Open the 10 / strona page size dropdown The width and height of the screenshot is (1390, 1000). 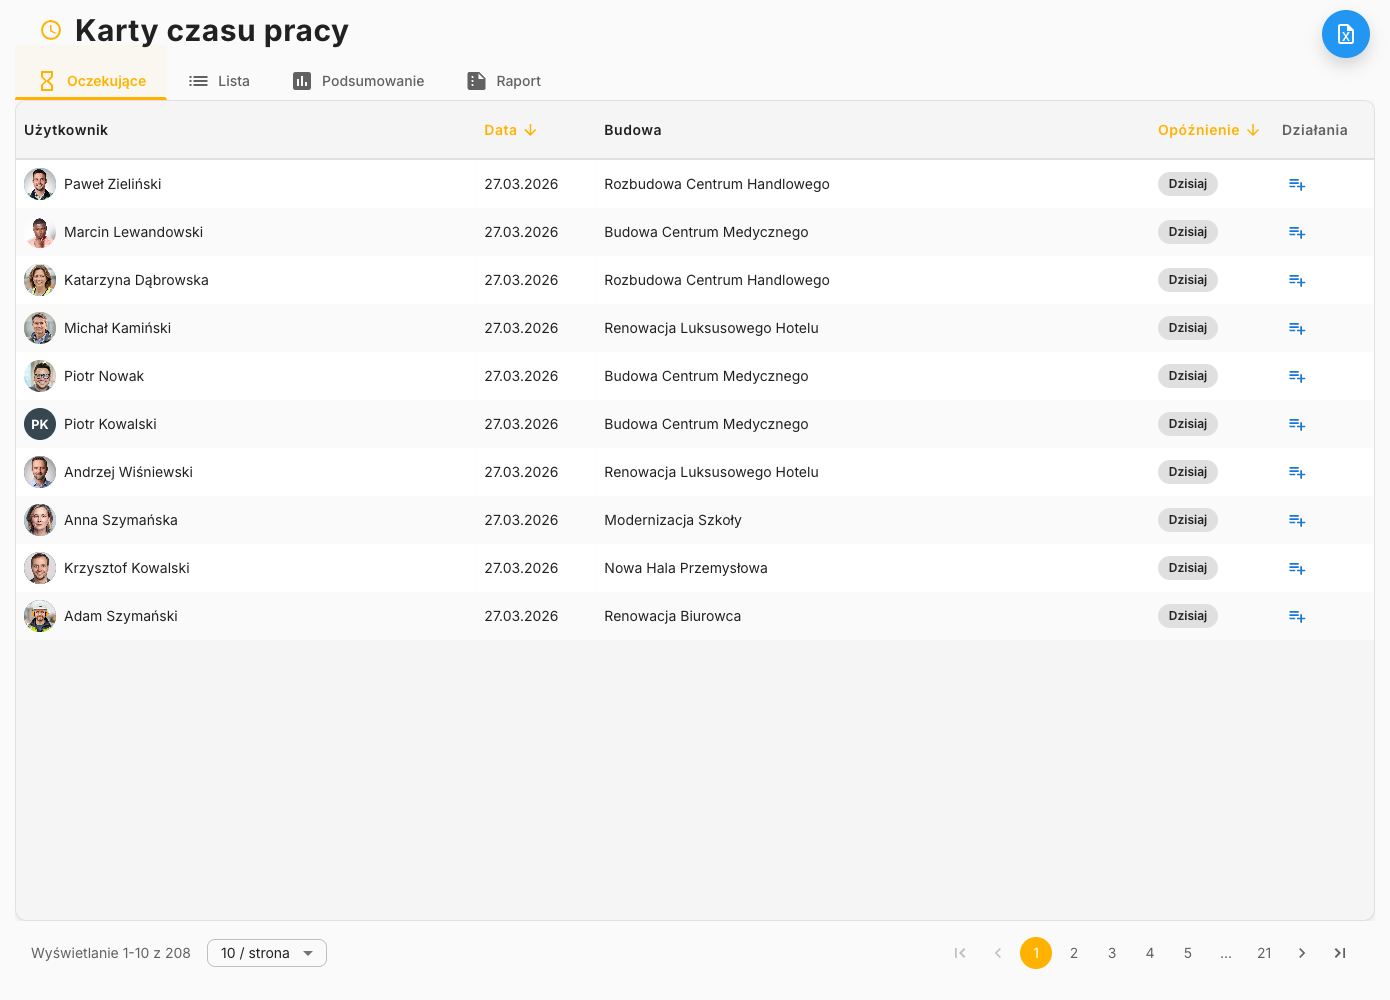266,953
